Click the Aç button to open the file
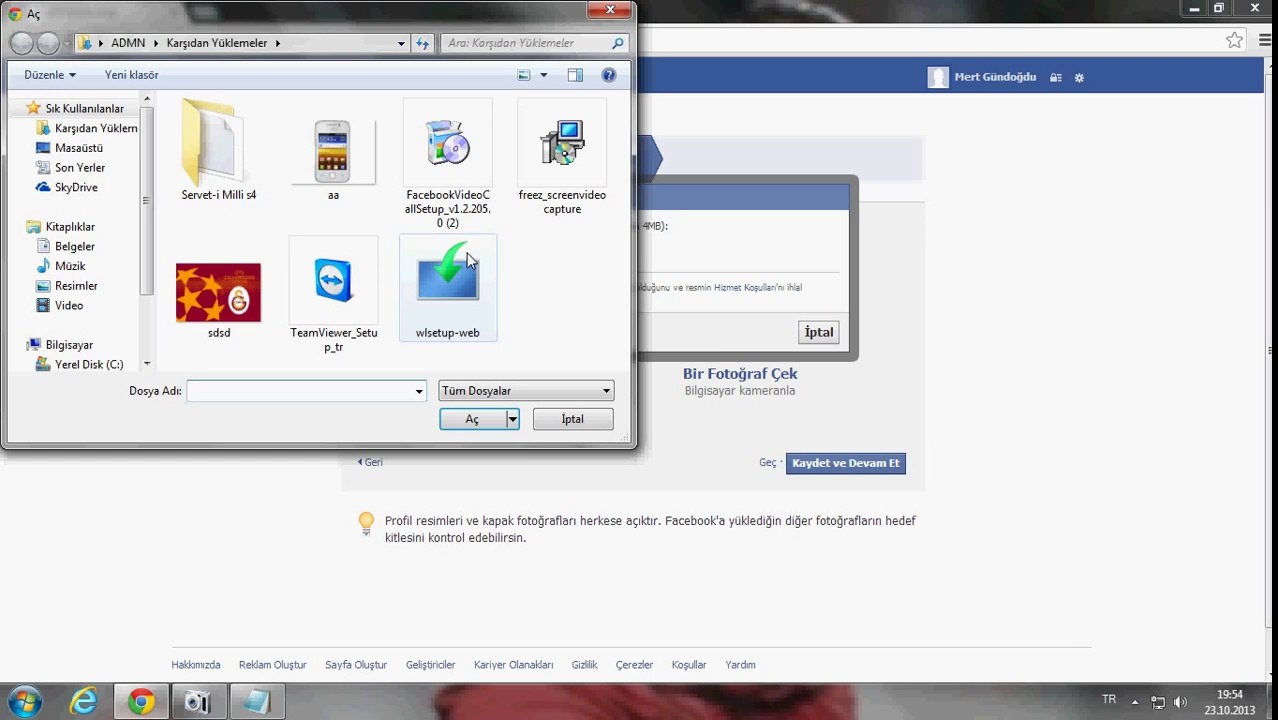The width and height of the screenshot is (1278, 720). pos(472,419)
